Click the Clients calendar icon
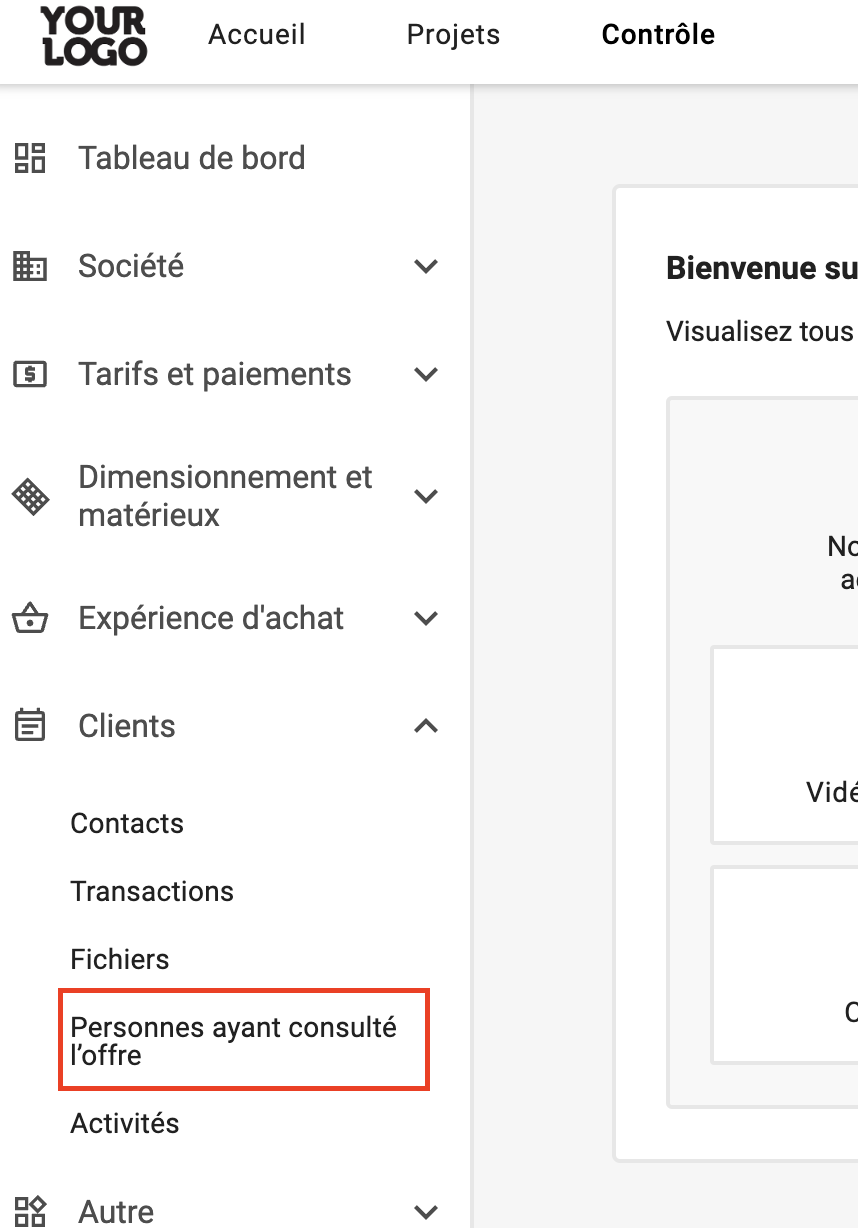 coord(30,726)
